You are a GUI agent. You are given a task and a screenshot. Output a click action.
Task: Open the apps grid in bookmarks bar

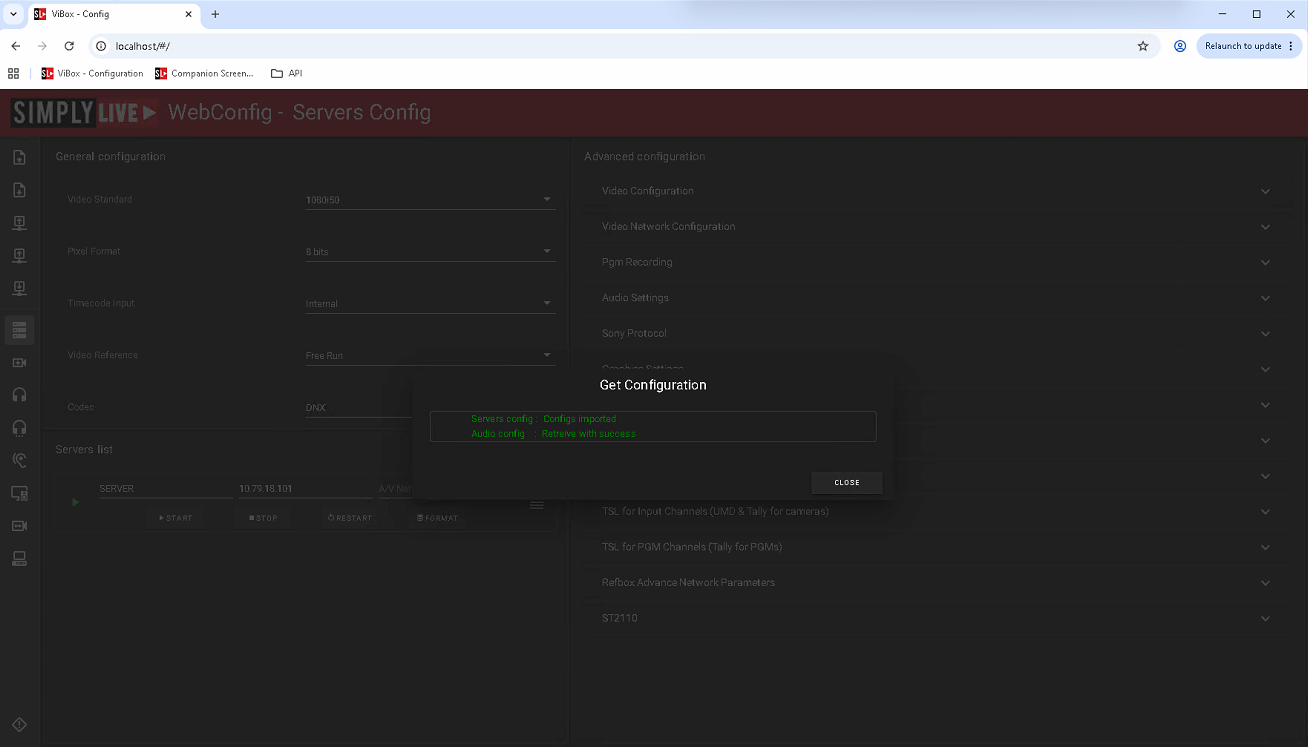click(x=14, y=73)
